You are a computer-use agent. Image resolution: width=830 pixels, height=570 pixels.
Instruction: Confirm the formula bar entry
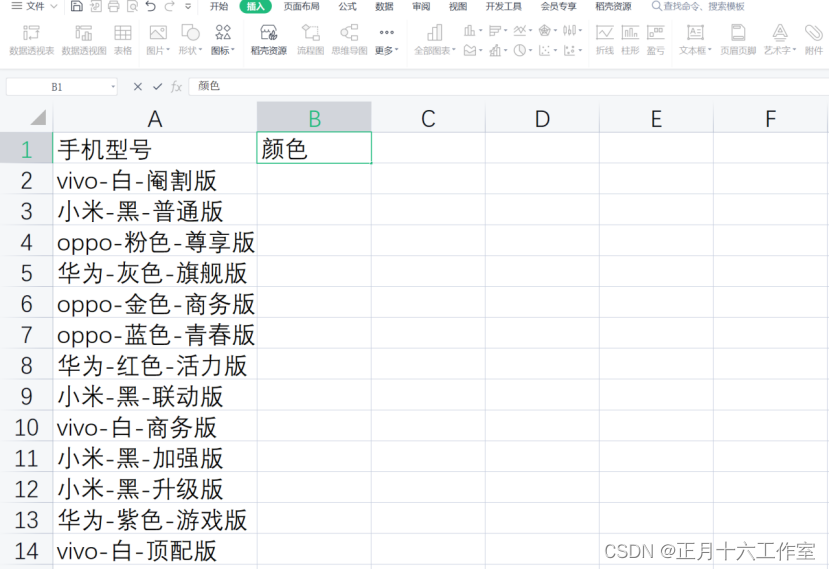coord(157,87)
